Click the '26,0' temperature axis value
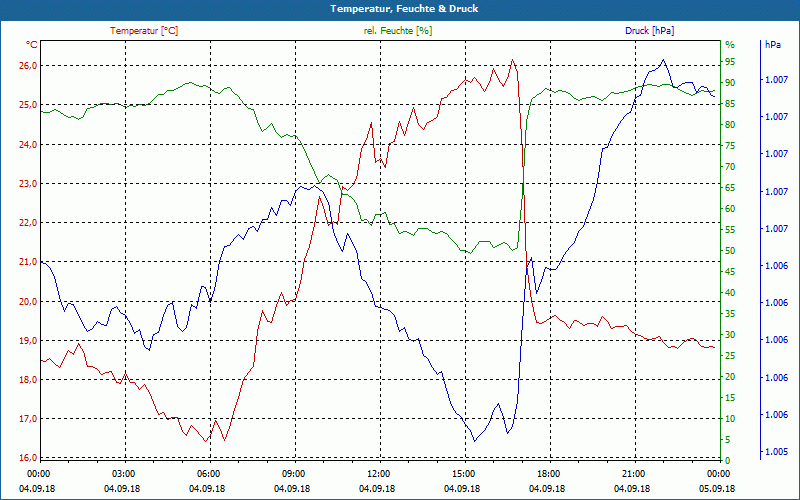 (x=28, y=66)
